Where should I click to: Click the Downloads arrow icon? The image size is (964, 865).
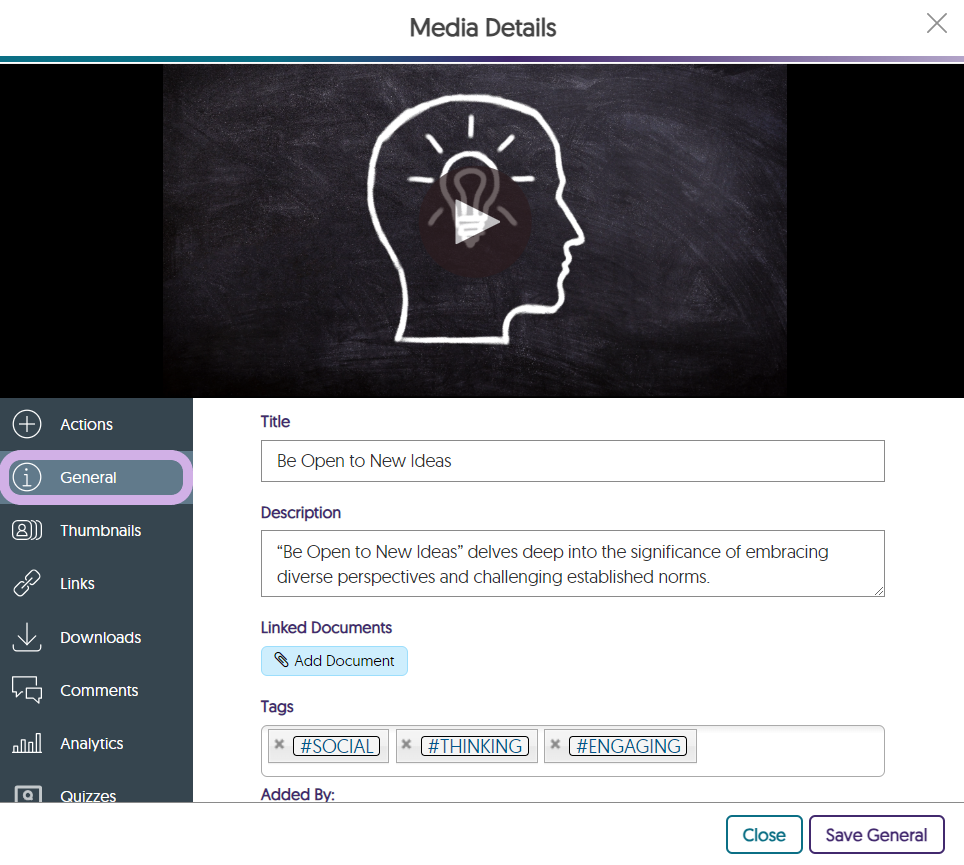click(x=27, y=637)
